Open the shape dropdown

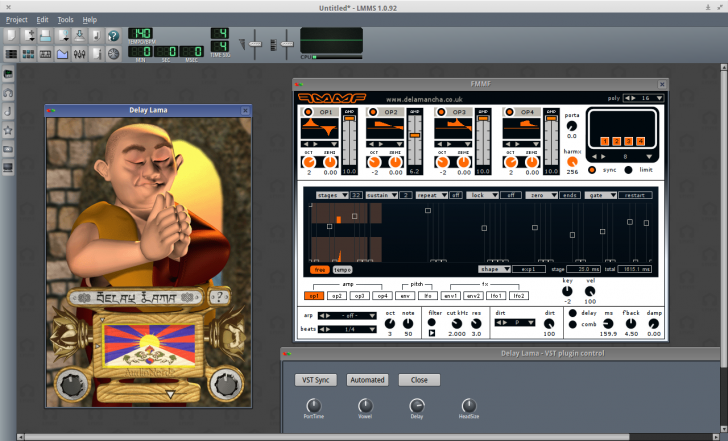(x=494, y=269)
